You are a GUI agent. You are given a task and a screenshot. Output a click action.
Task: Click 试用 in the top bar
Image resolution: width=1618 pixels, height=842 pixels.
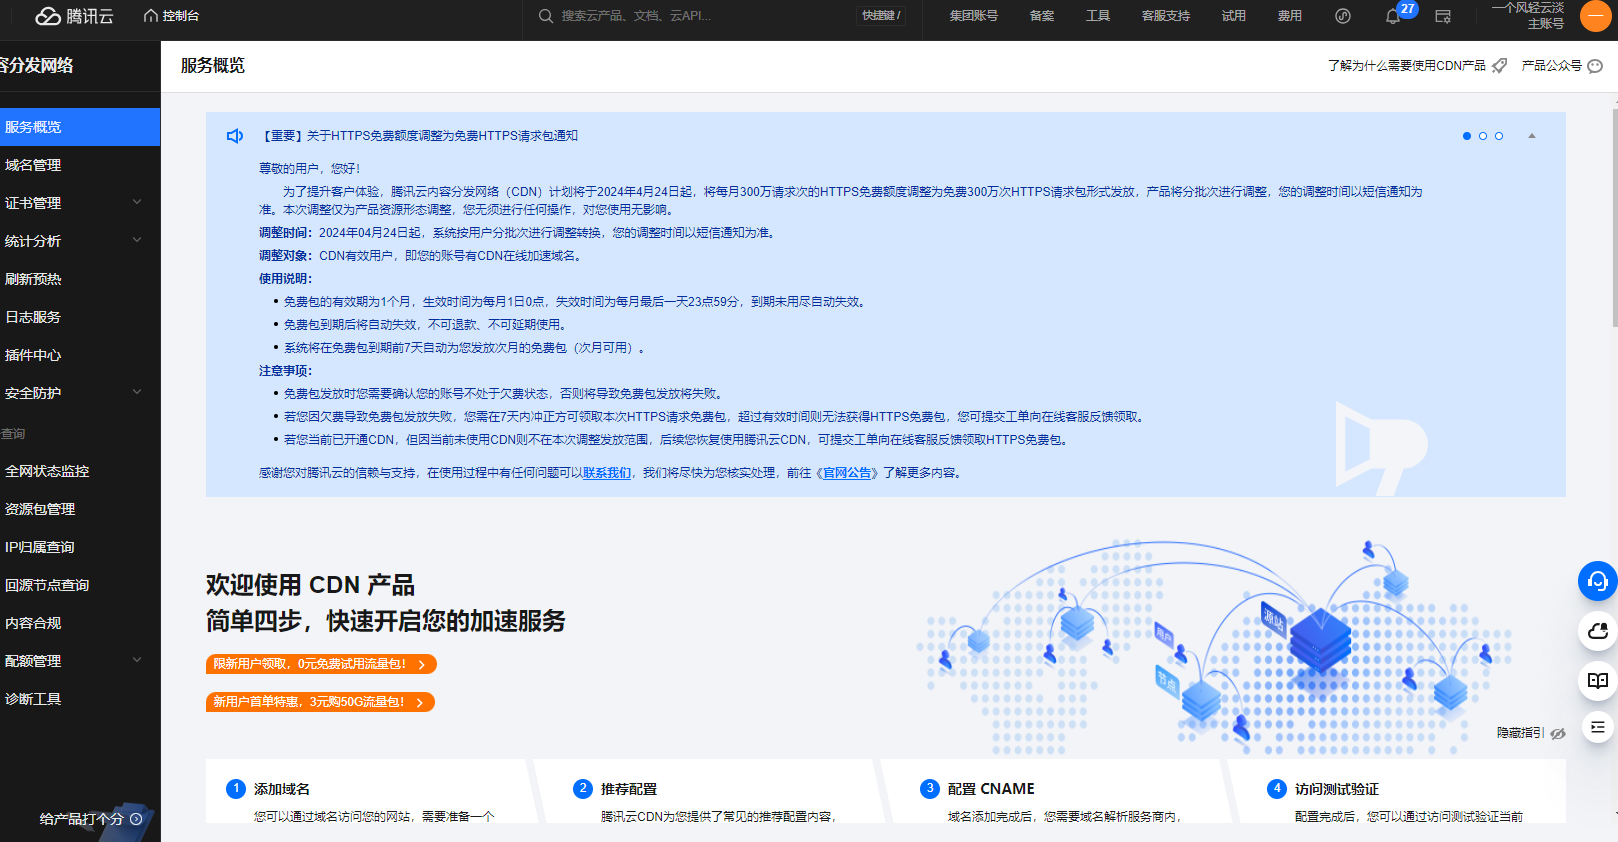coord(1234,16)
